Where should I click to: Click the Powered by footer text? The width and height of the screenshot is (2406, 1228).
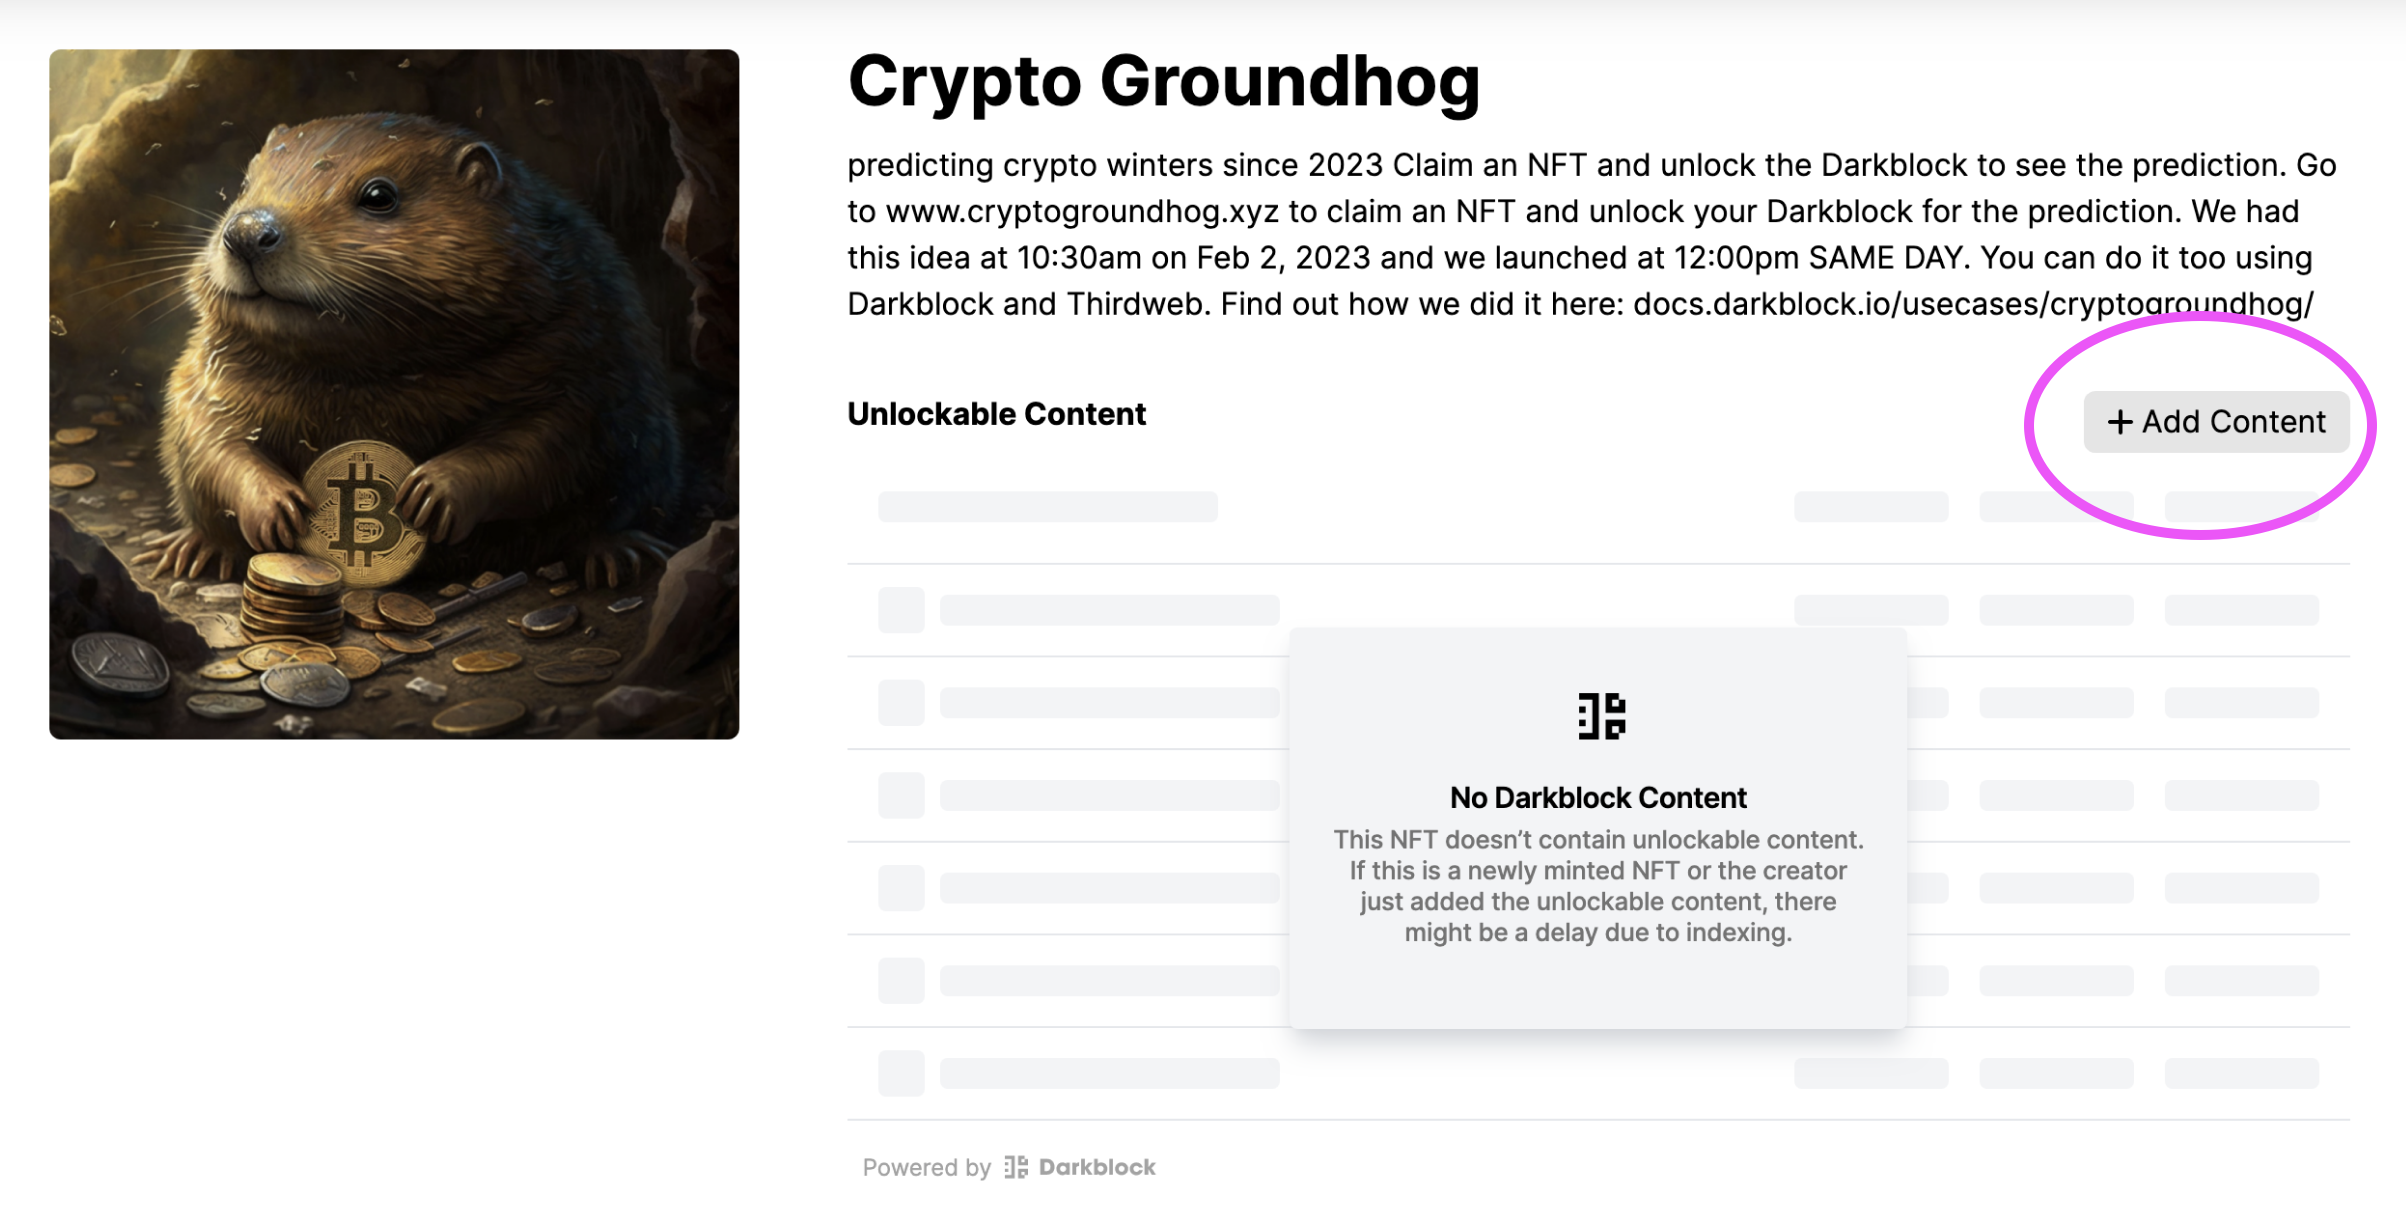(x=926, y=1167)
